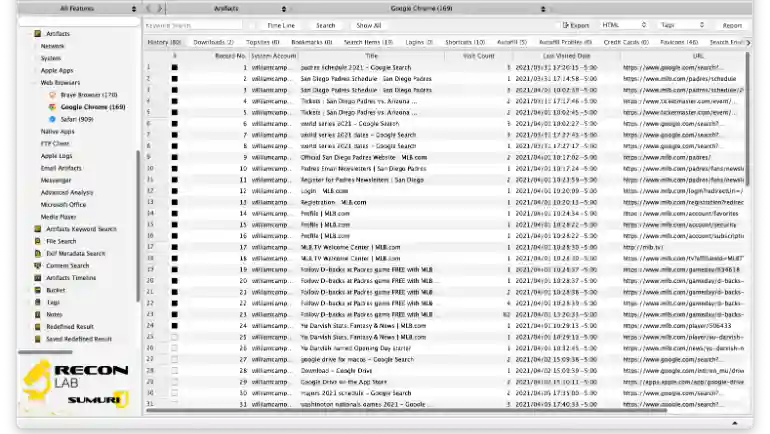Open the Favicons tab
The height and width of the screenshot is (434, 770).
(679, 42)
